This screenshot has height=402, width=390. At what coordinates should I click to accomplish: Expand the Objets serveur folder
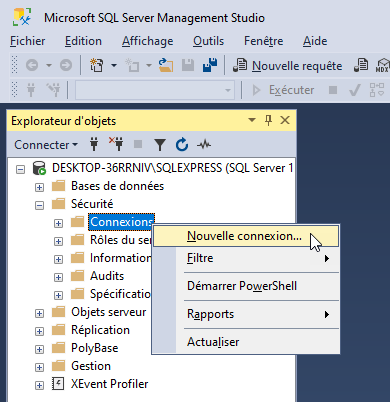(x=39, y=313)
